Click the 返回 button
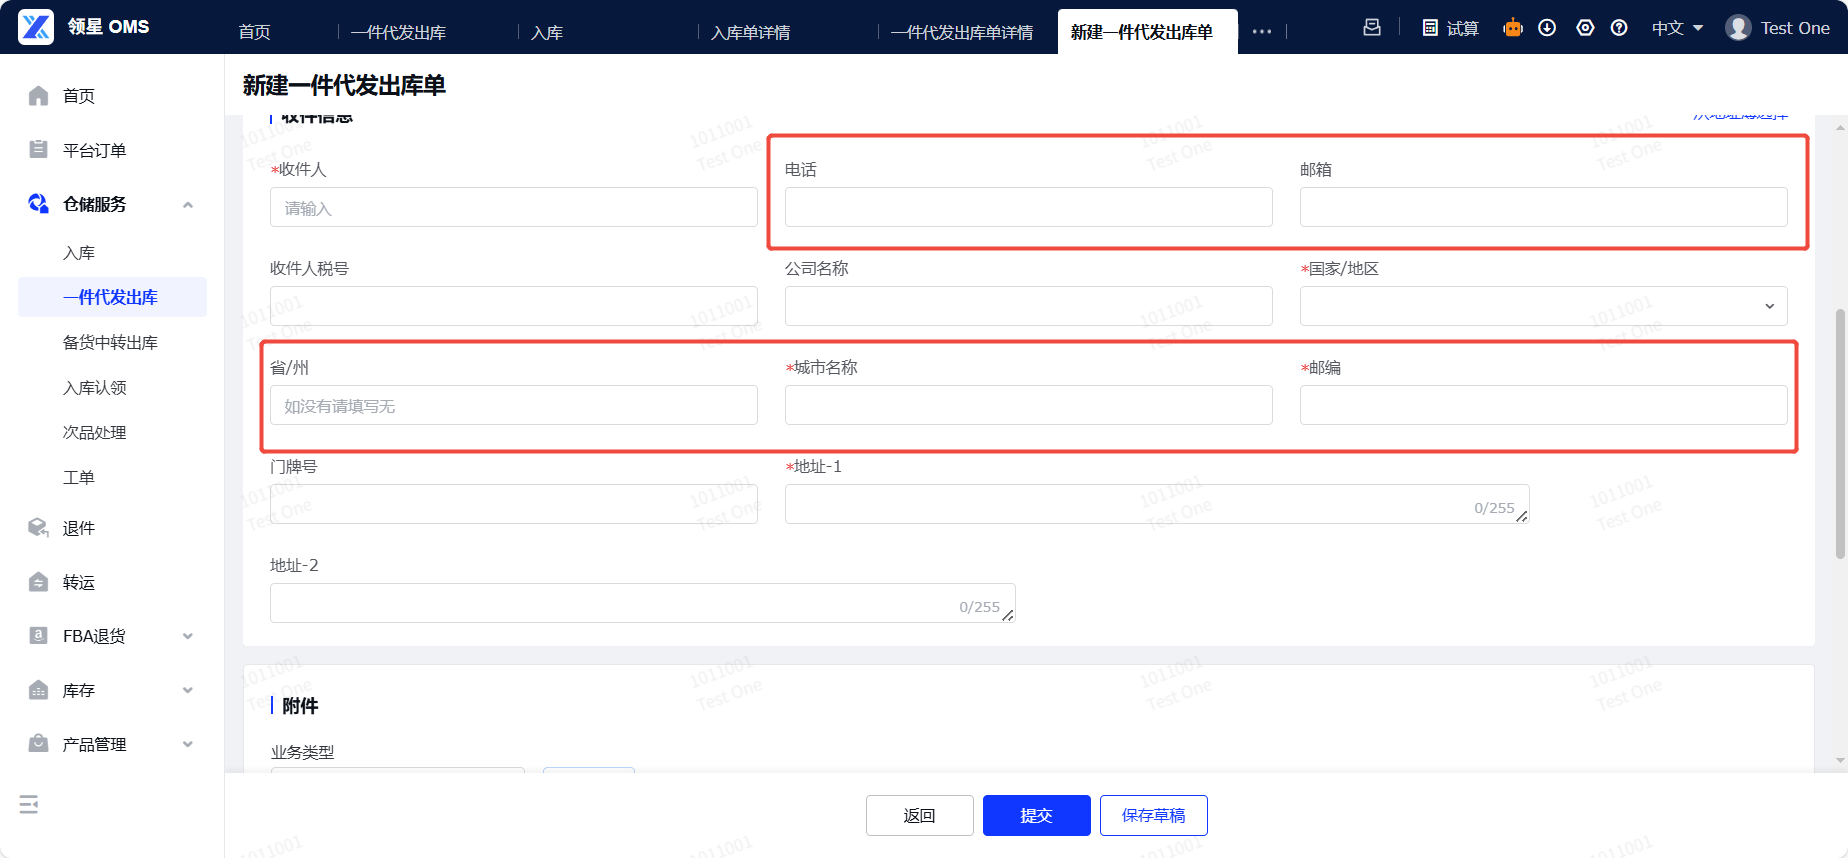This screenshot has height=858, width=1848. [919, 815]
